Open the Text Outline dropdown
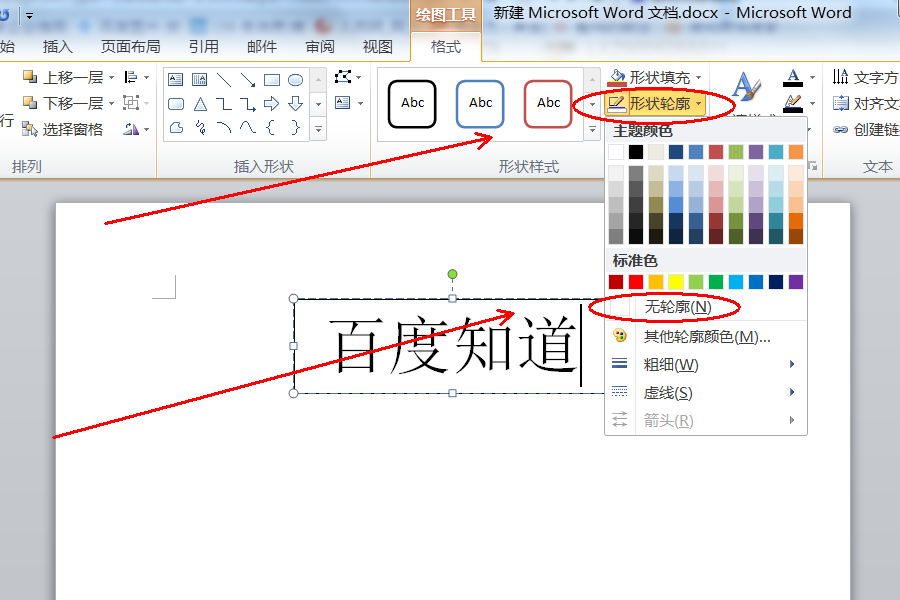This screenshot has height=600, width=900. point(812,103)
